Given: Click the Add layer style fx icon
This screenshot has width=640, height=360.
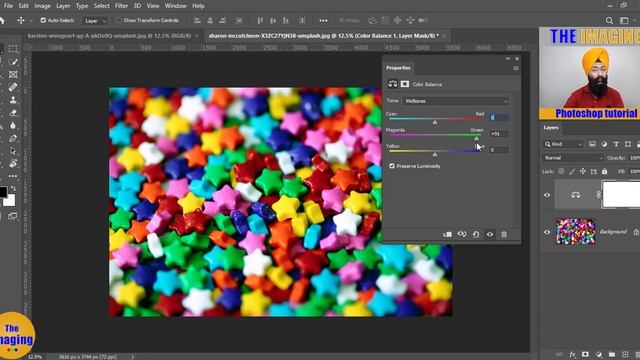Looking at the screenshot, I should tap(572, 355).
